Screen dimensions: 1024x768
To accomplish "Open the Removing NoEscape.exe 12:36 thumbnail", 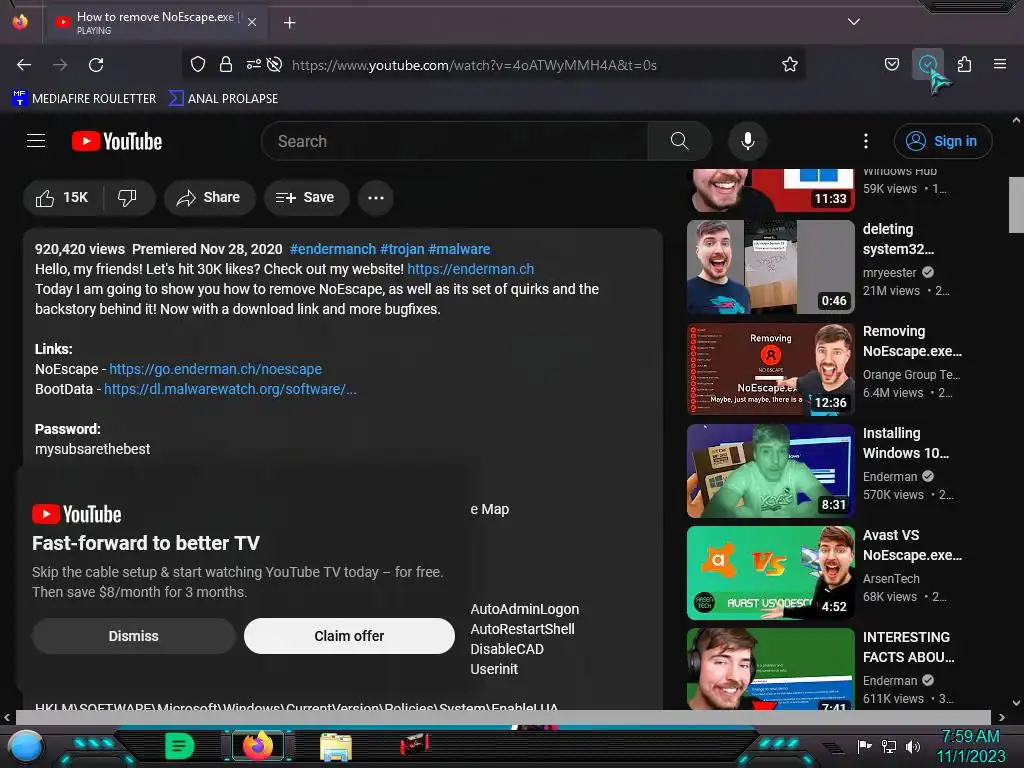I will point(771,369).
